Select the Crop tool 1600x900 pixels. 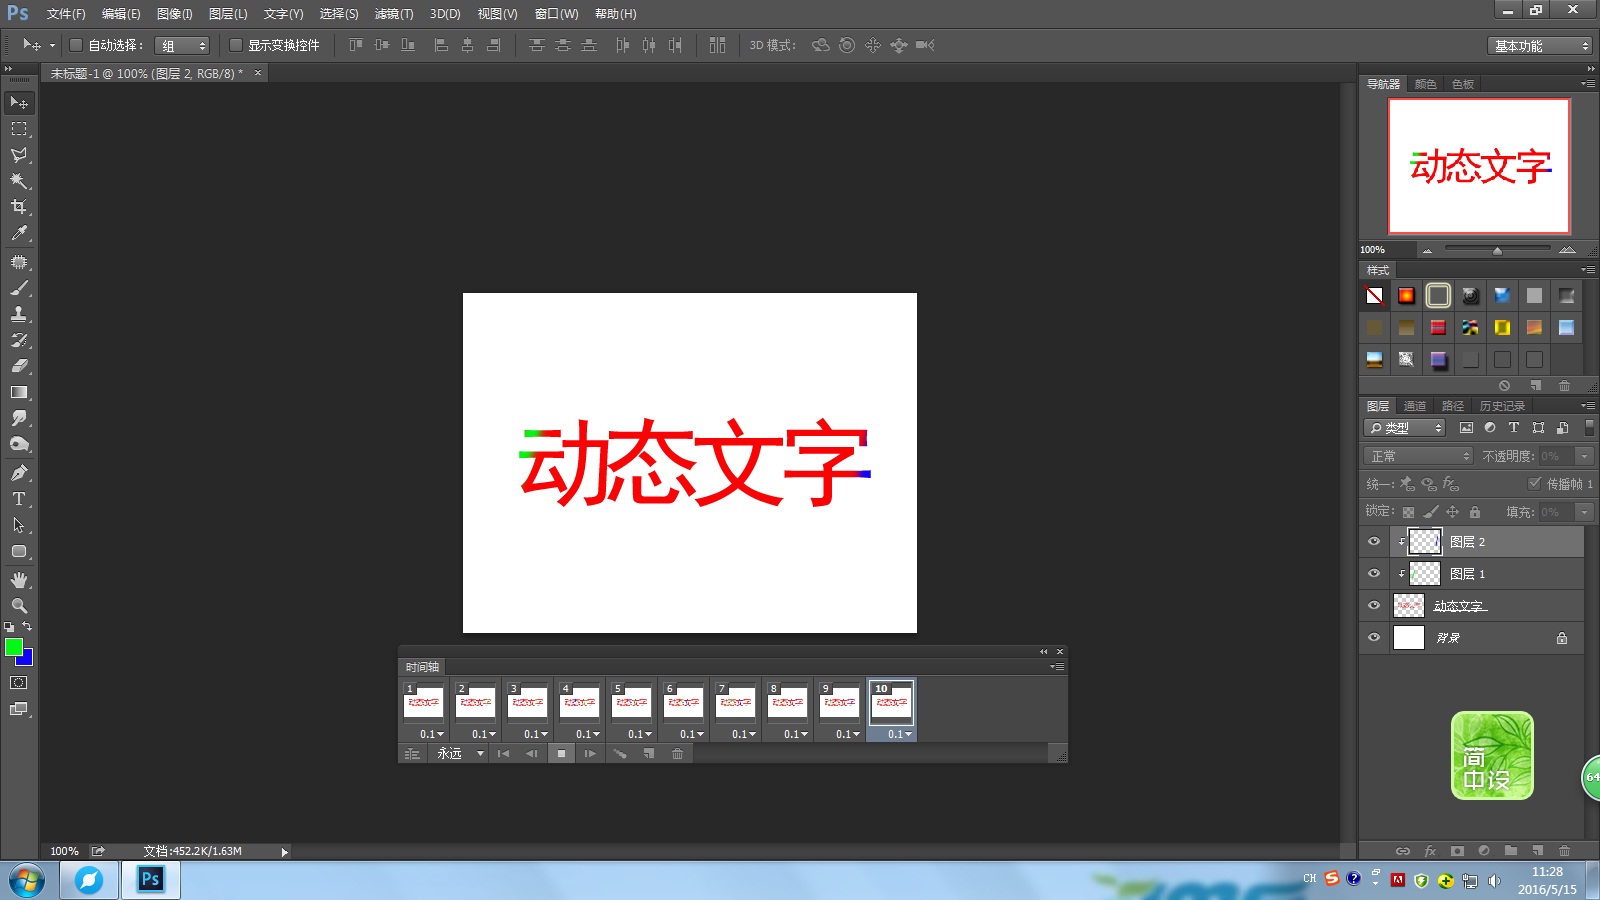click(x=19, y=207)
